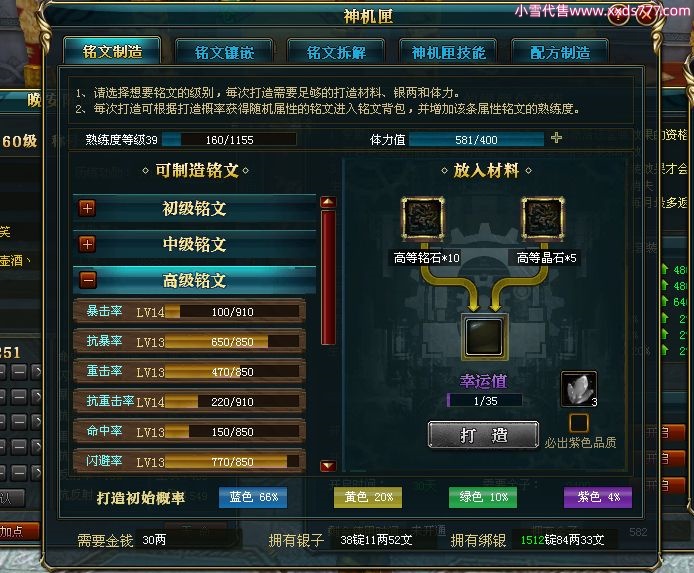Screen dimensions: 694x573
Task: Expand the 中级铭文 category
Action: tap(87, 244)
